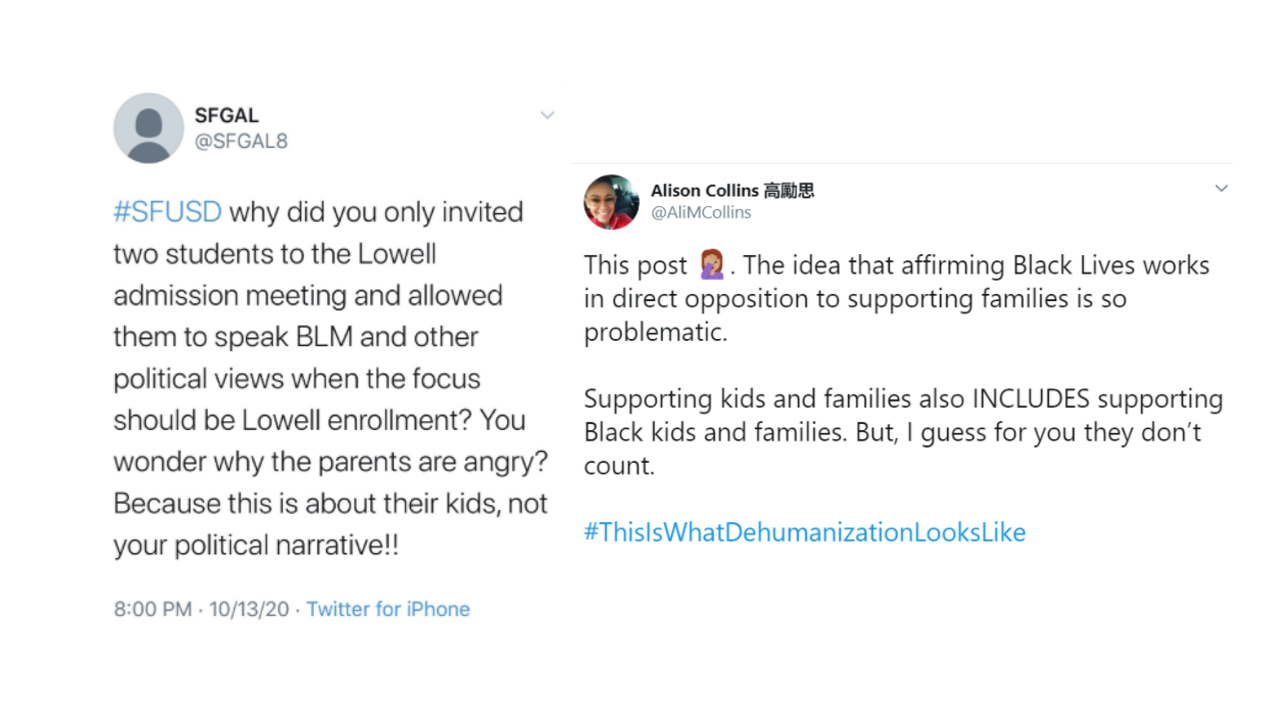
Task: Click the 10/13/20 date text
Action: tap(249, 609)
